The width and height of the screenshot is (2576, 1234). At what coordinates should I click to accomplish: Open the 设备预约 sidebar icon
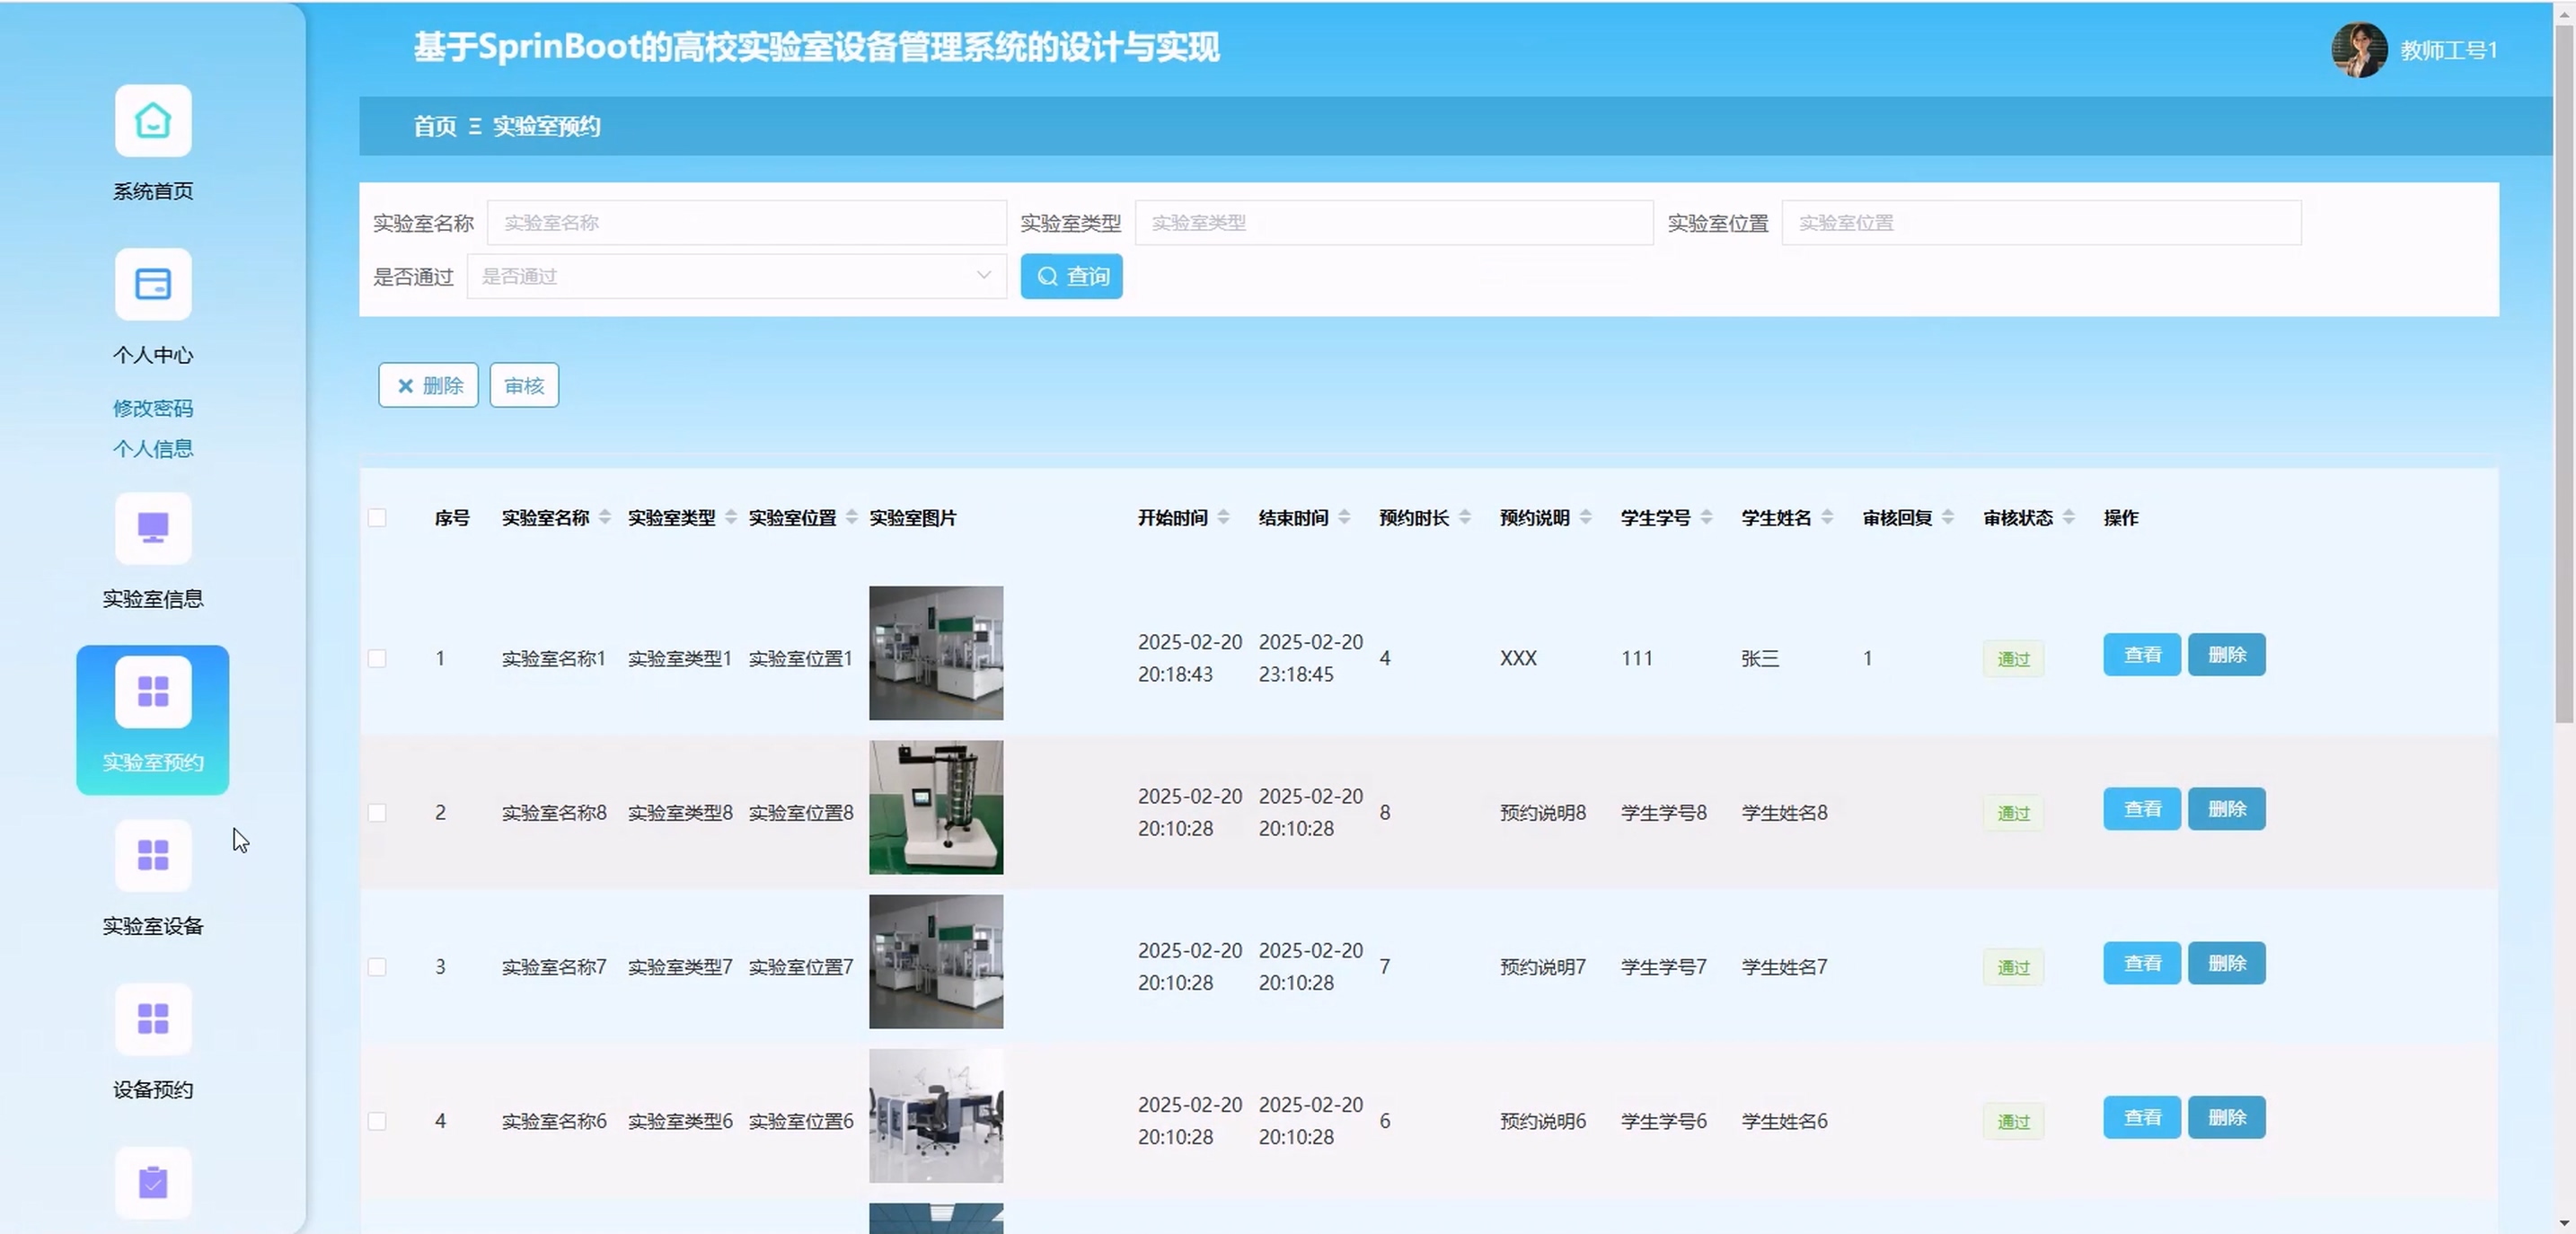click(153, 1019)
